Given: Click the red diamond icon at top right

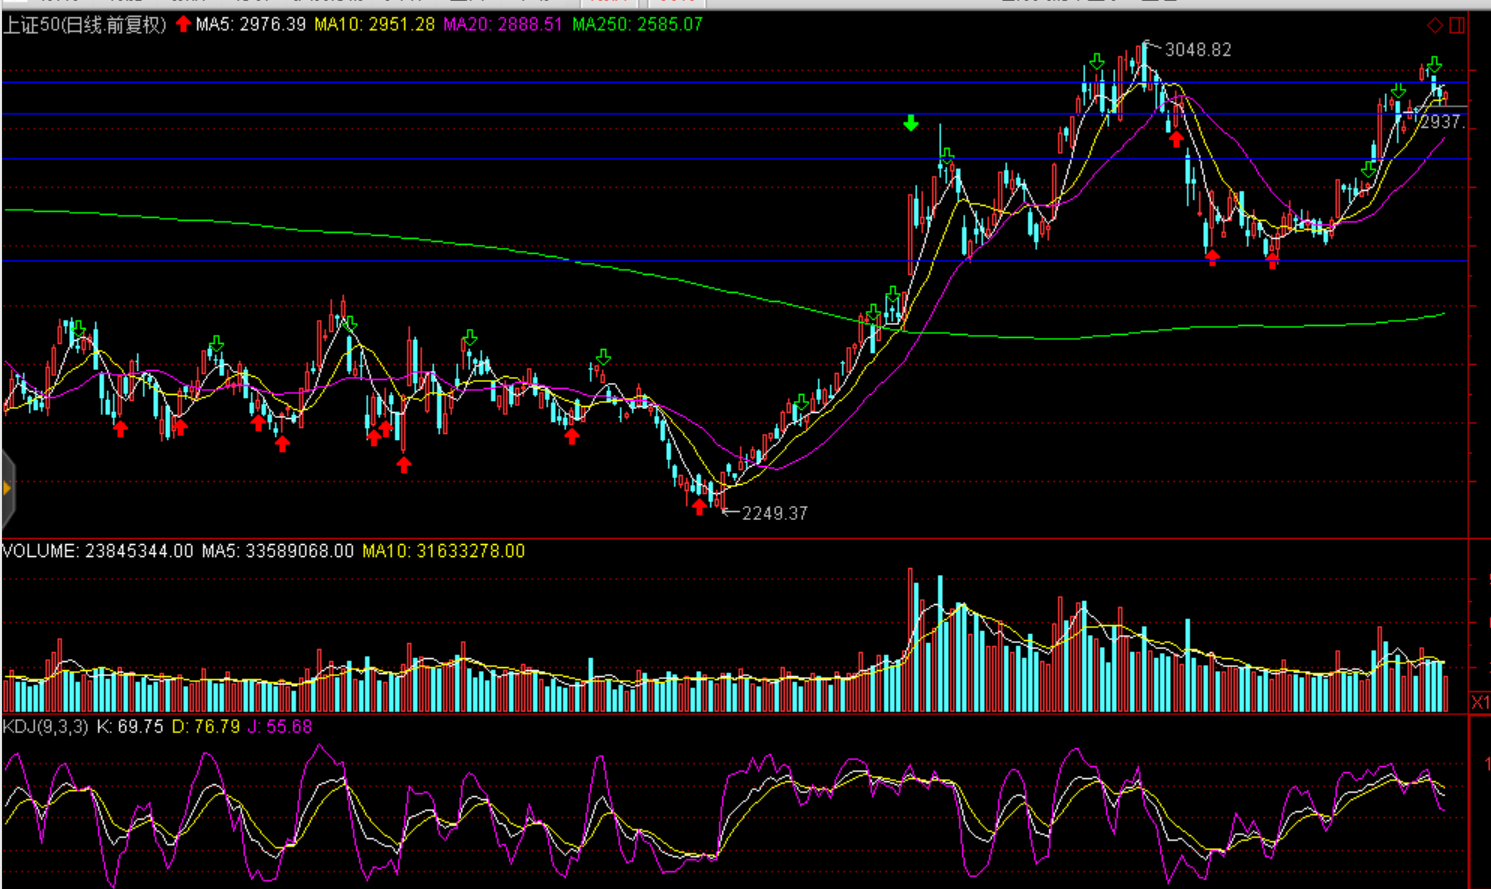Looking at the screenshot, I should point(1435,25).
